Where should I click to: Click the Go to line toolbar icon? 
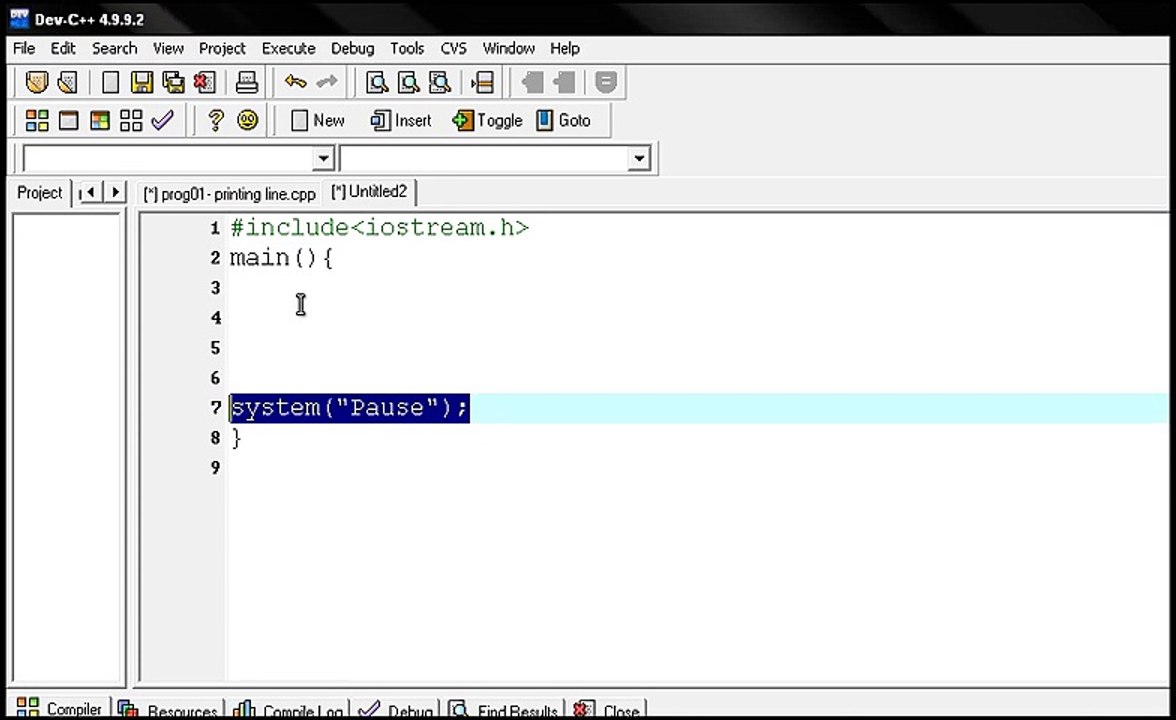click(x=482, y=82)
